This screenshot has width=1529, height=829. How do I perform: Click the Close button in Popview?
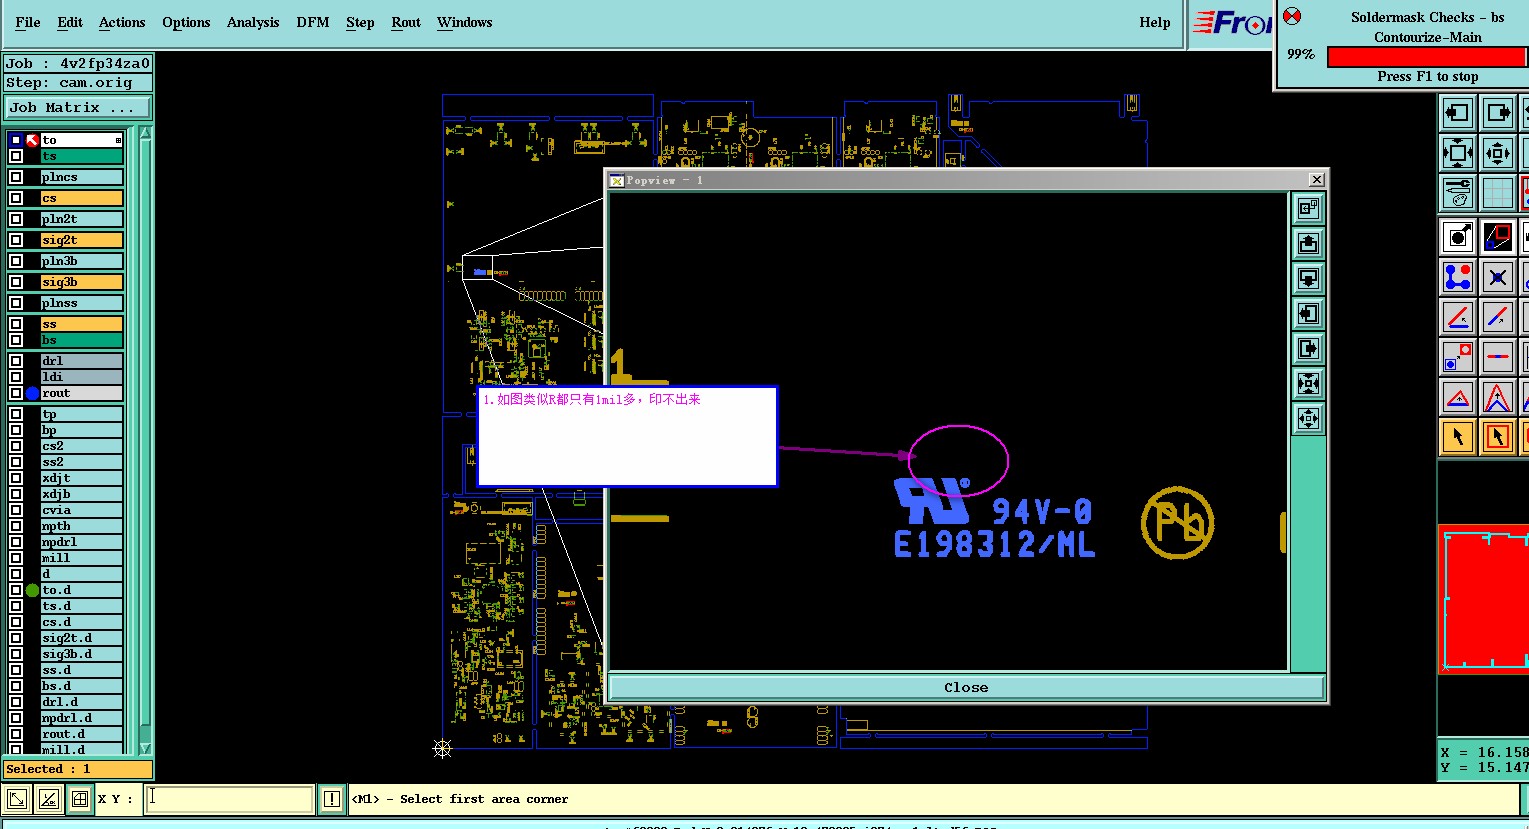pyautogui.click(x=966, y=687)
